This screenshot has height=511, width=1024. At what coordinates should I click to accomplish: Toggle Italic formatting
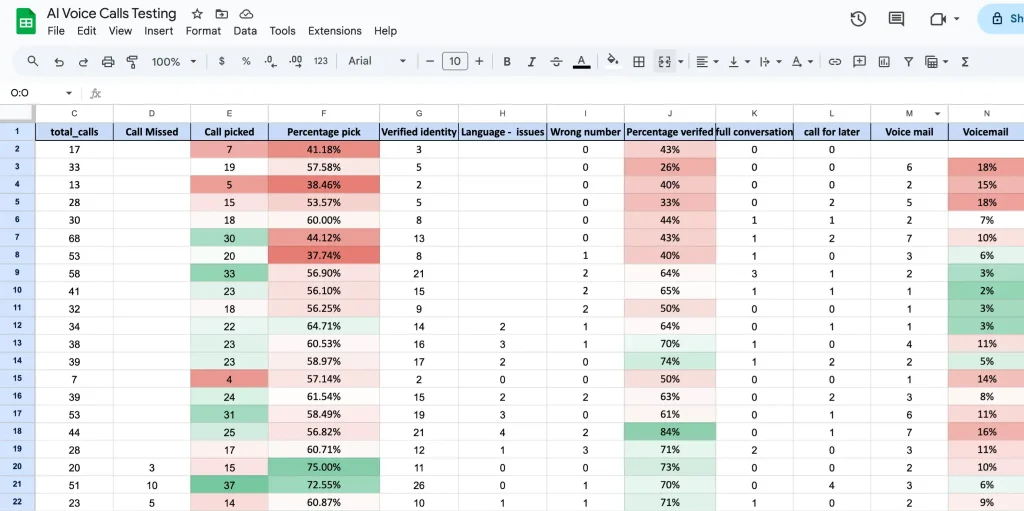pyautogui.click(x=532, y=62)
